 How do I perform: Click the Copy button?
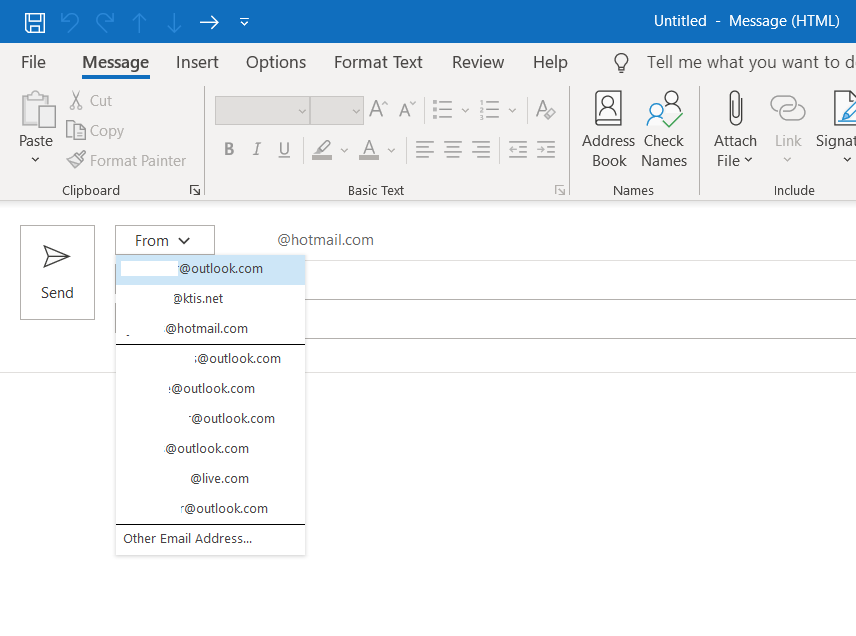tap(96, 130)
